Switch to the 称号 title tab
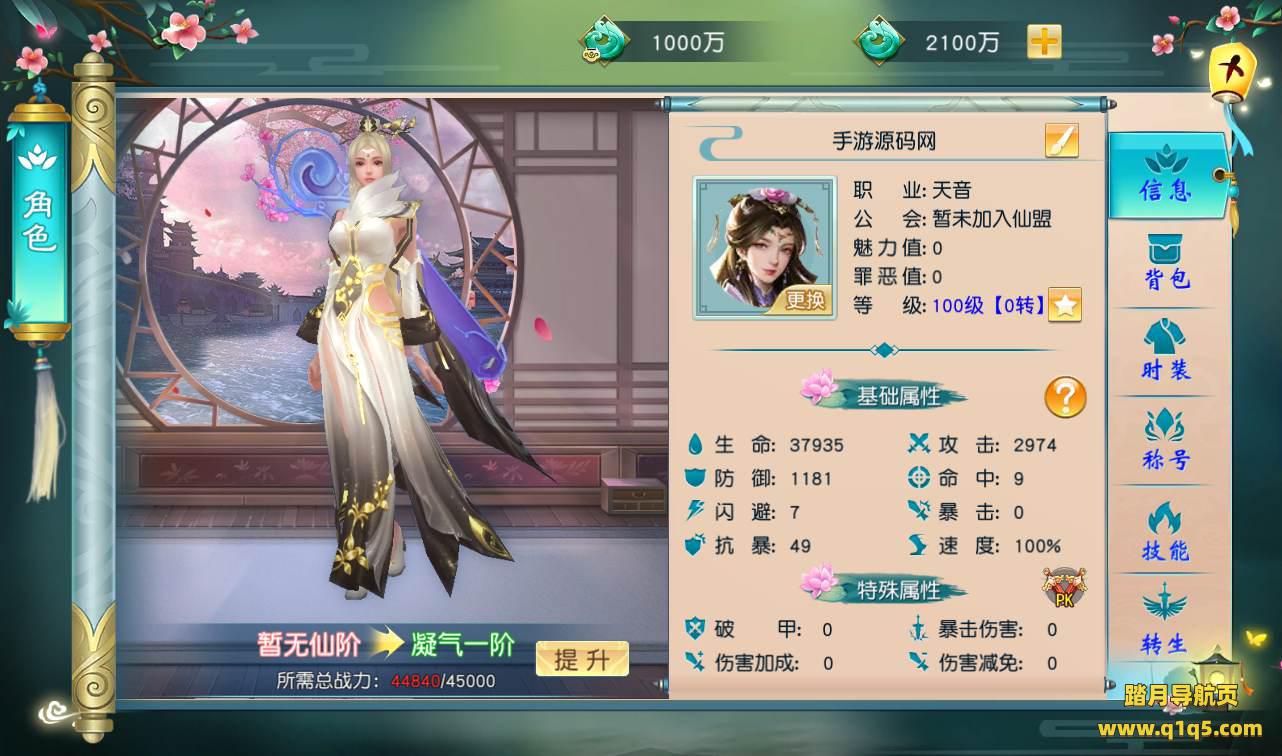 coord(1166,441)
